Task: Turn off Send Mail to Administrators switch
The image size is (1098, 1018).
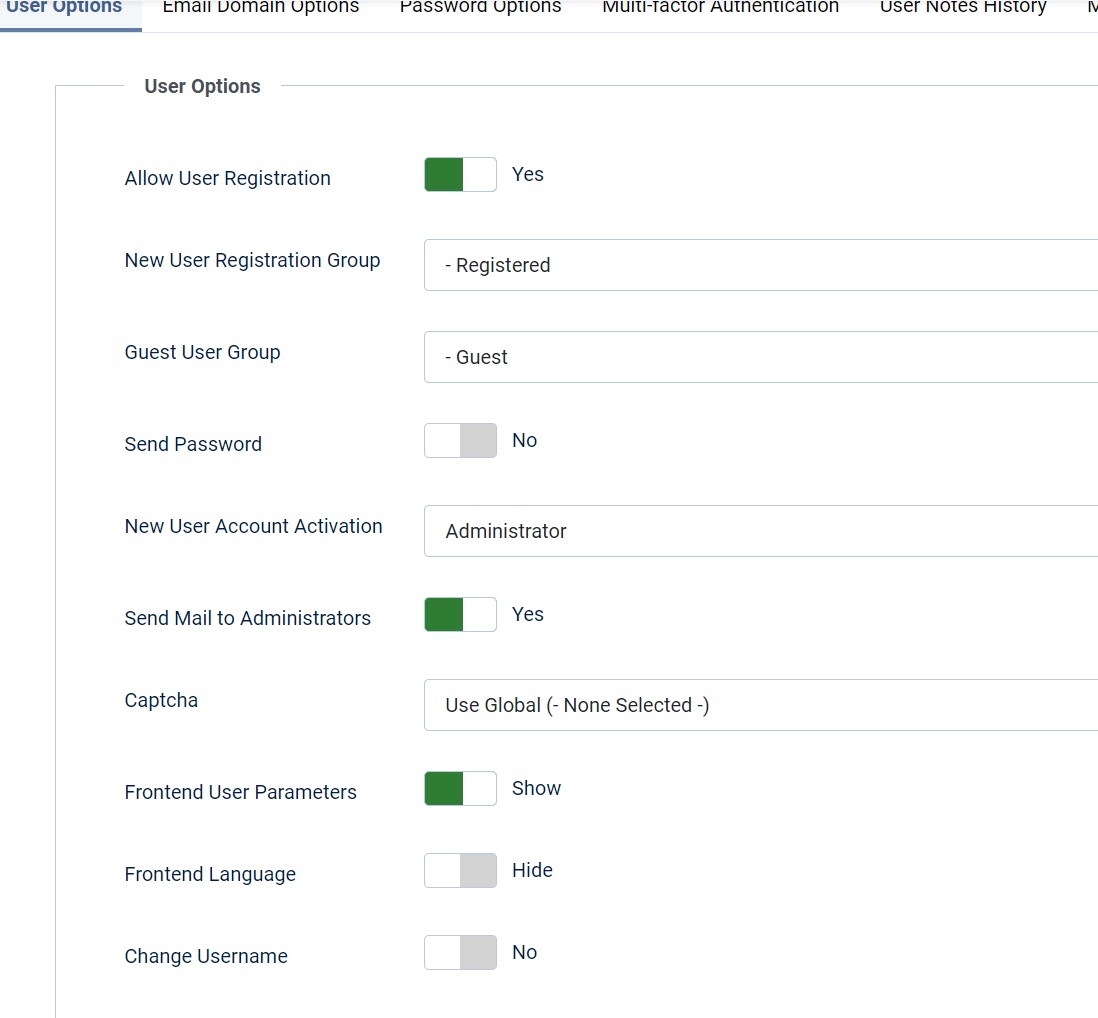Action: point(460,615)
